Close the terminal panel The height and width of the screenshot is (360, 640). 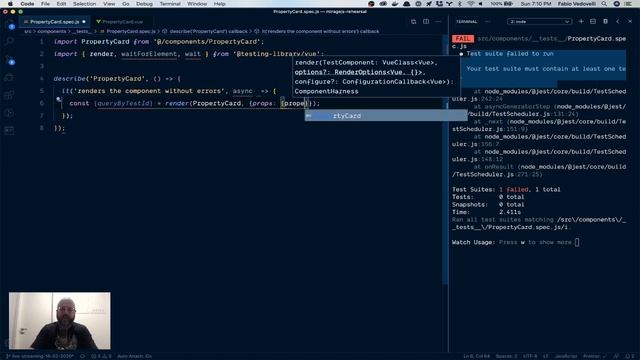(x=630, y=21)
